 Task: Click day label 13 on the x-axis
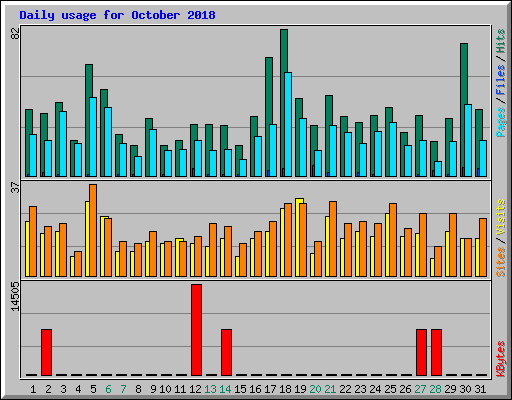click(x=210, y=389)
